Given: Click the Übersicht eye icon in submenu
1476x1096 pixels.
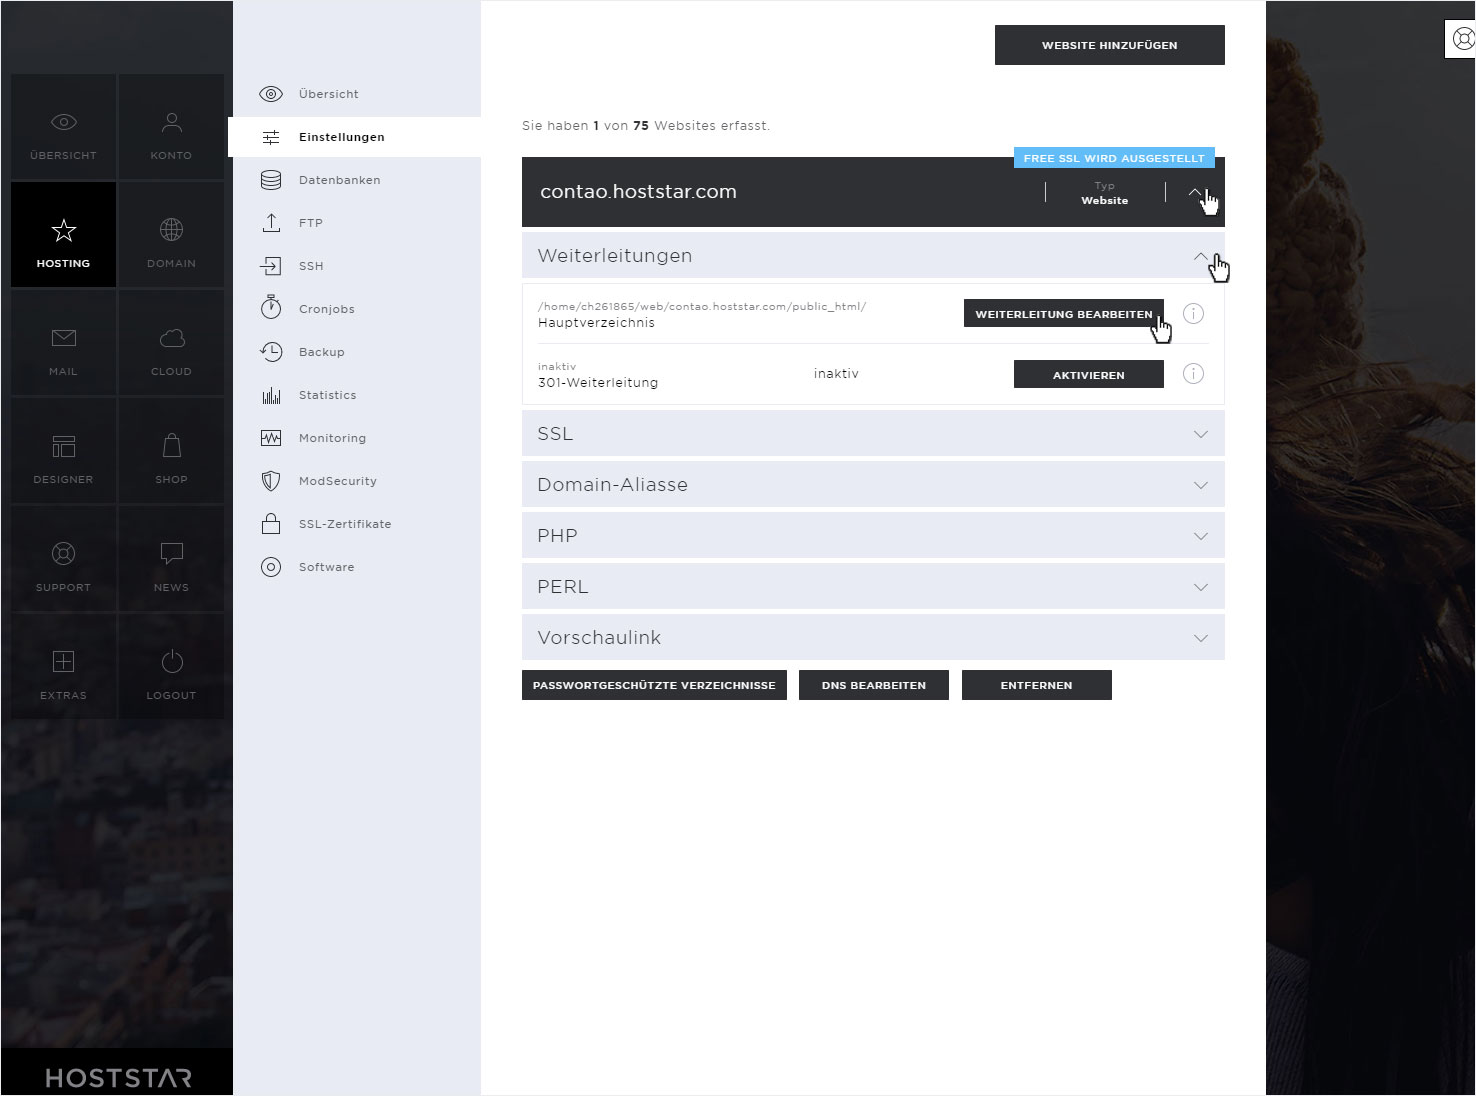Looking at the screenshot, I should coord(271,94).
